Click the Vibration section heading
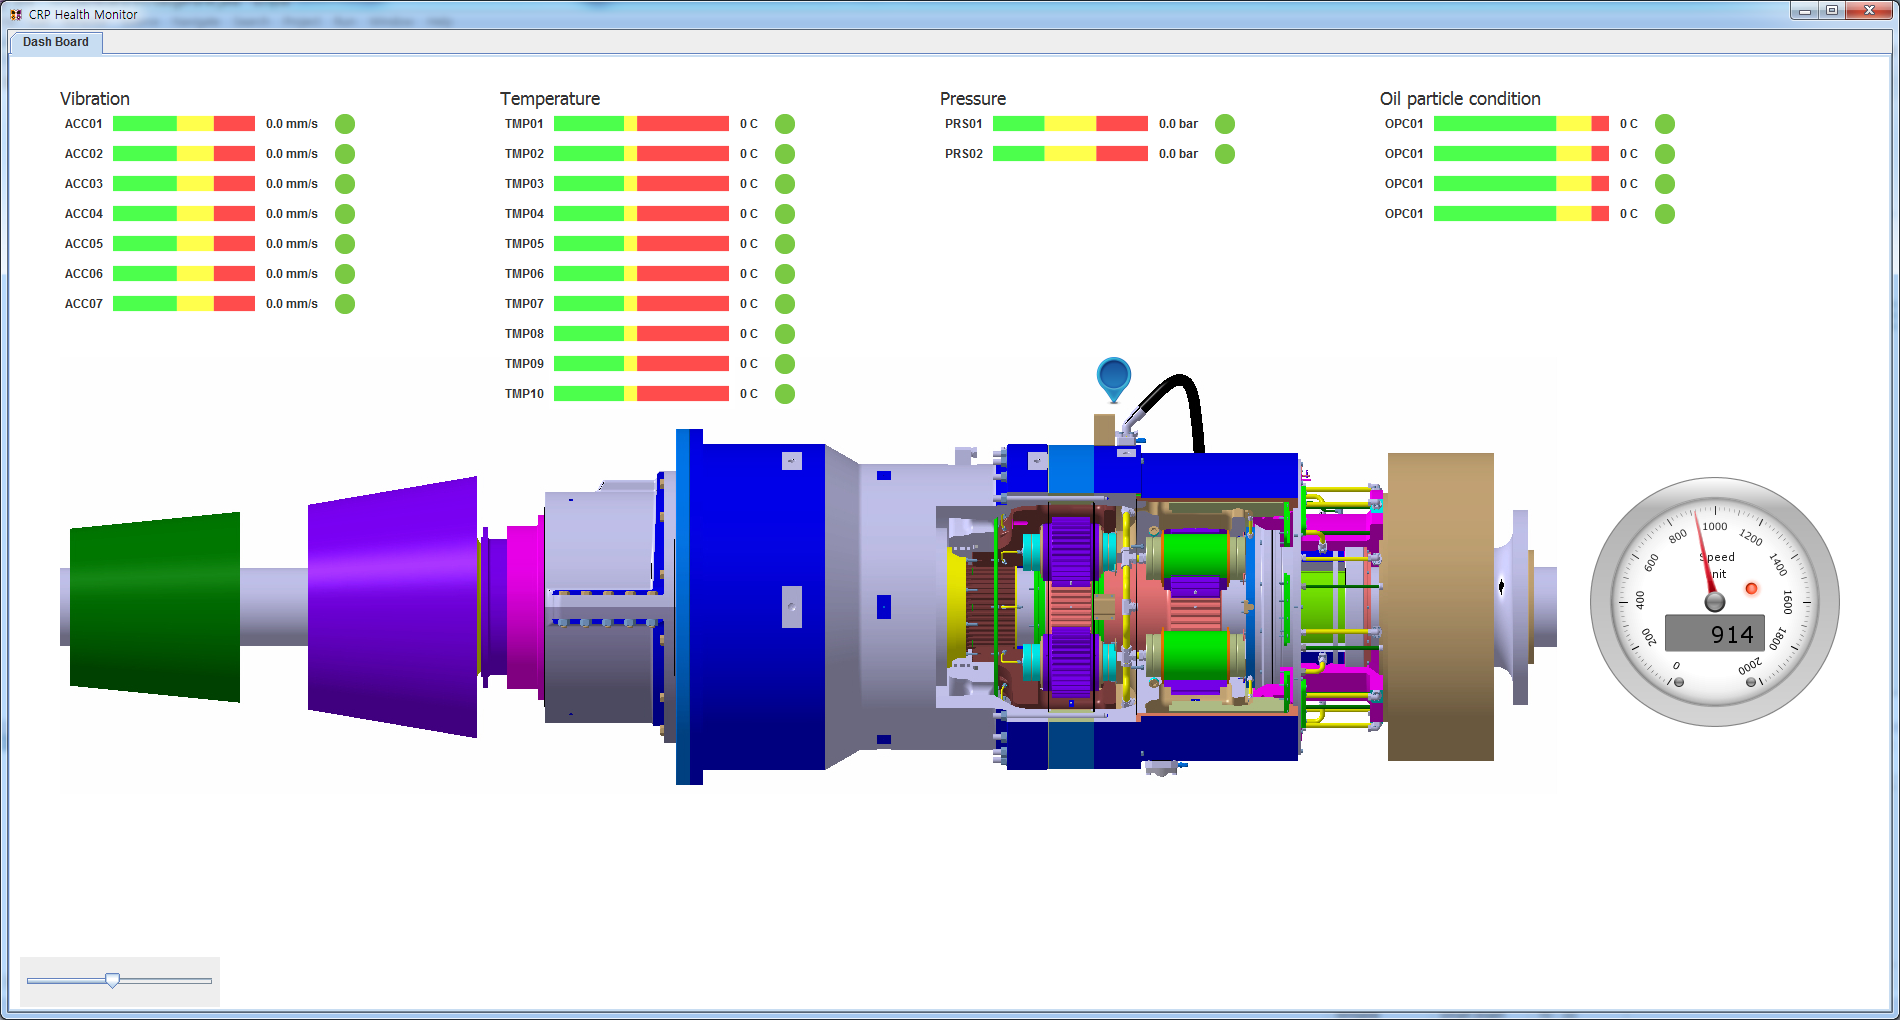1900x1020 pixels. click(x=95, y=99)
